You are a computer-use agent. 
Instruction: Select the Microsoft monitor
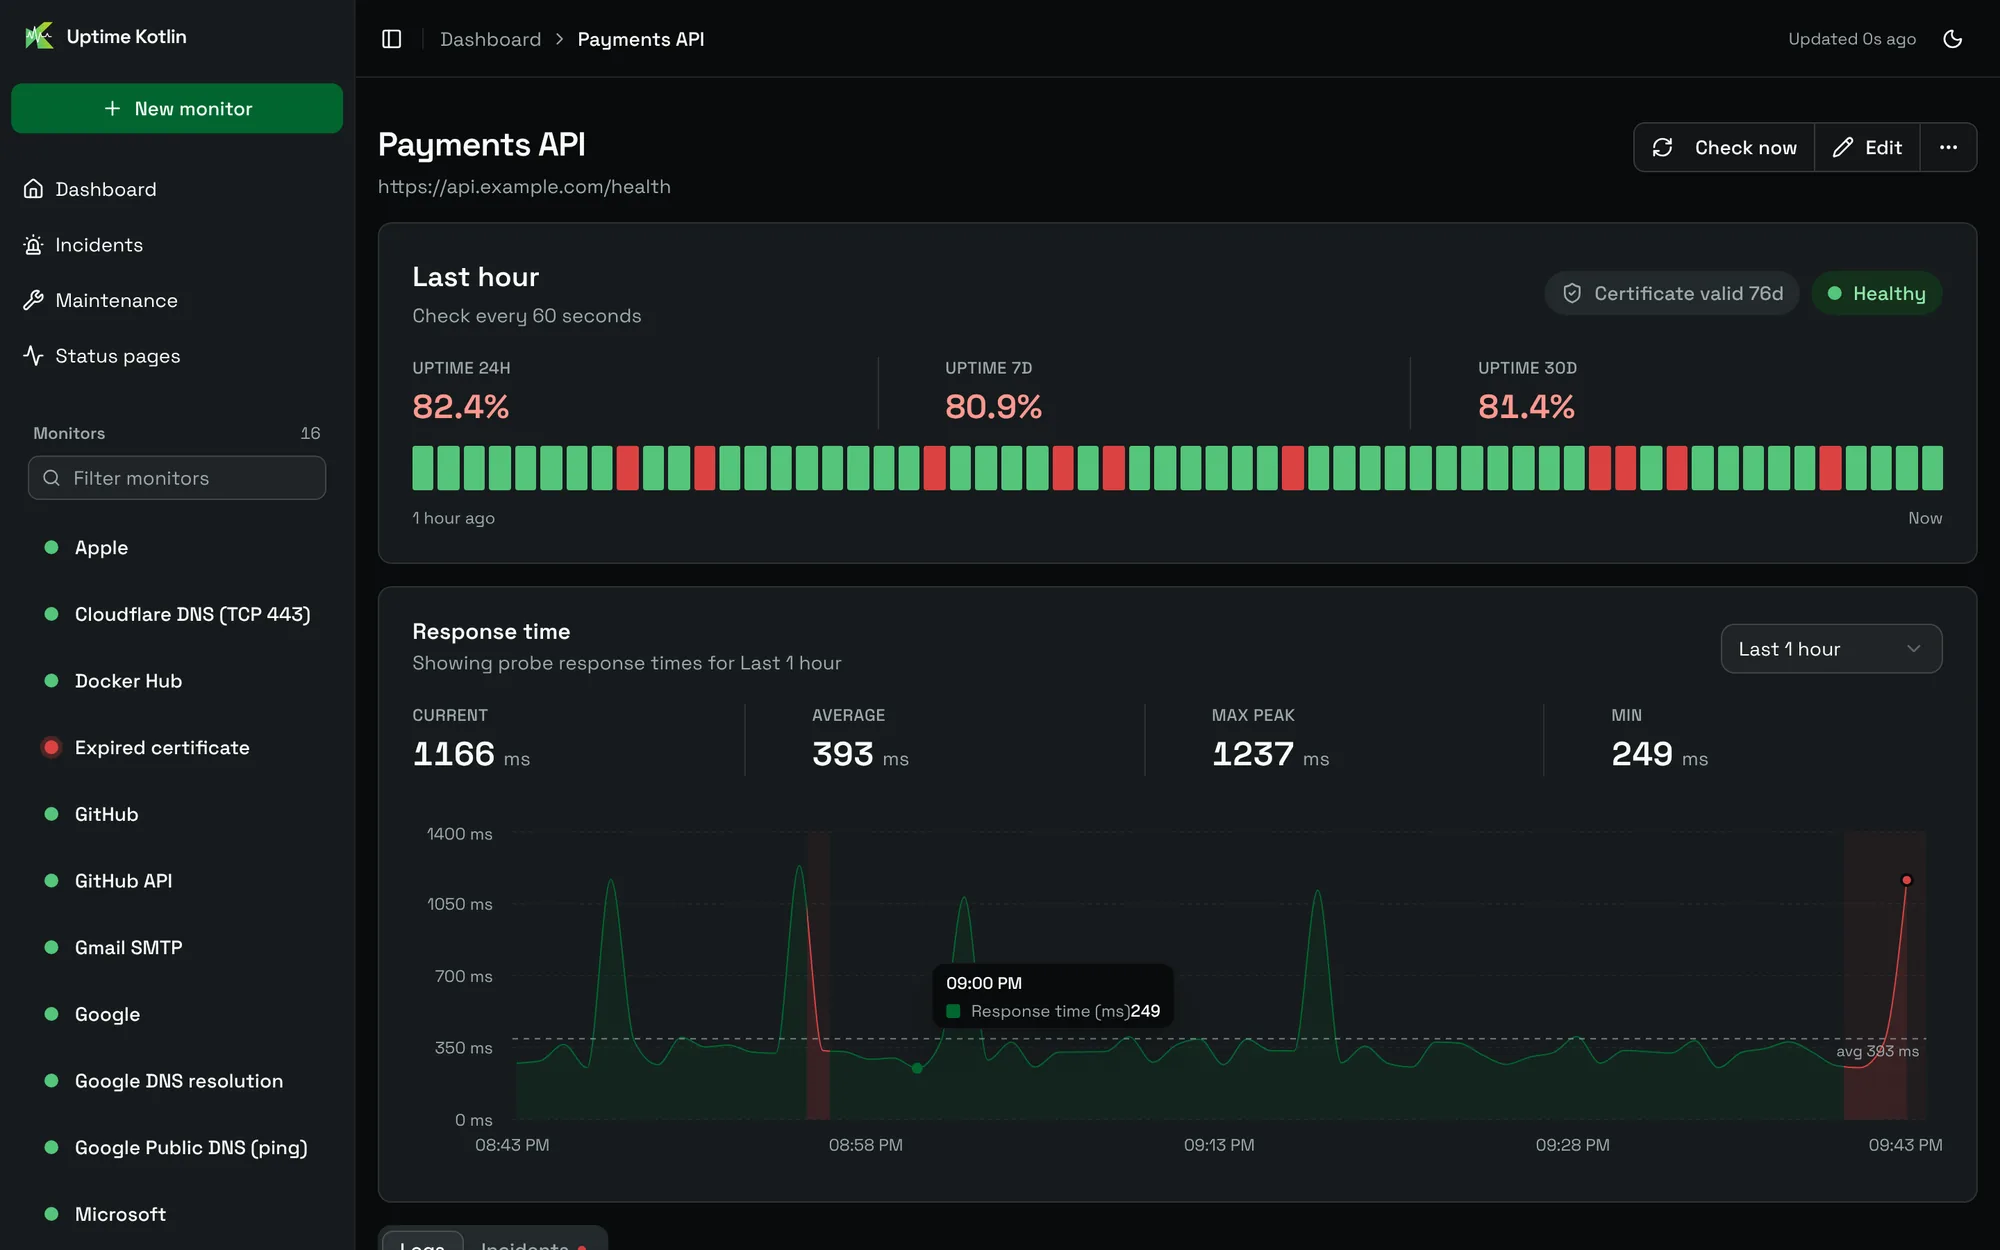(x=177, y=1214)
